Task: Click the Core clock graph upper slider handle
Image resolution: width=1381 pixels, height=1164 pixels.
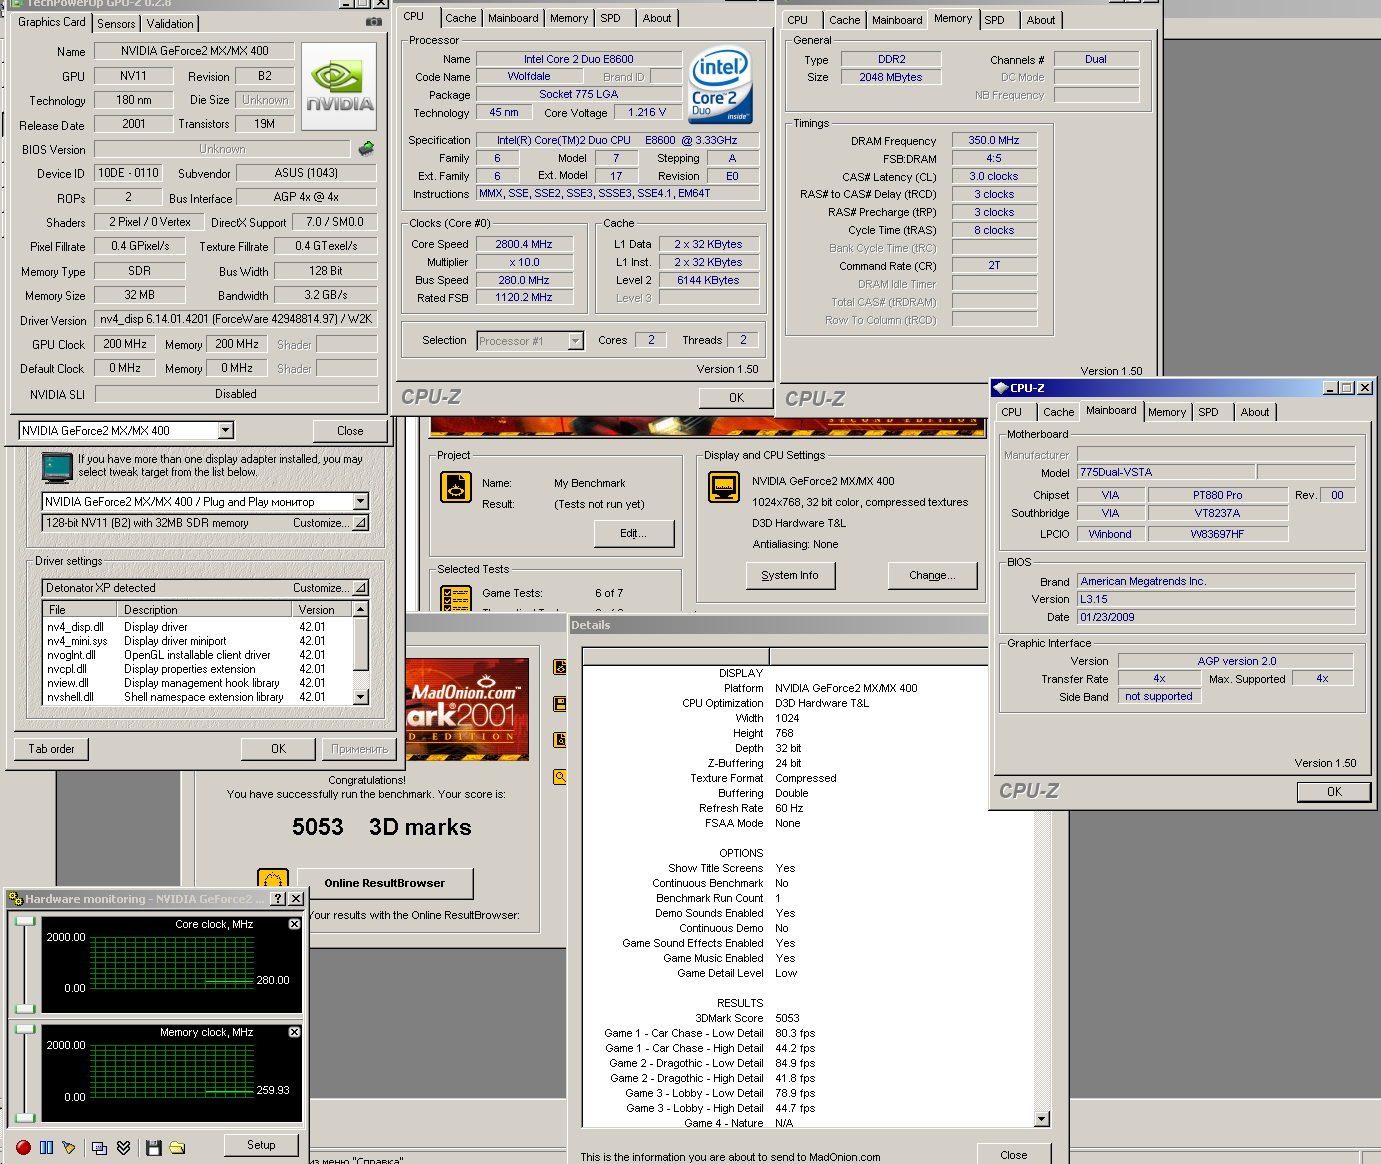Action: click(x=26, y=922)
